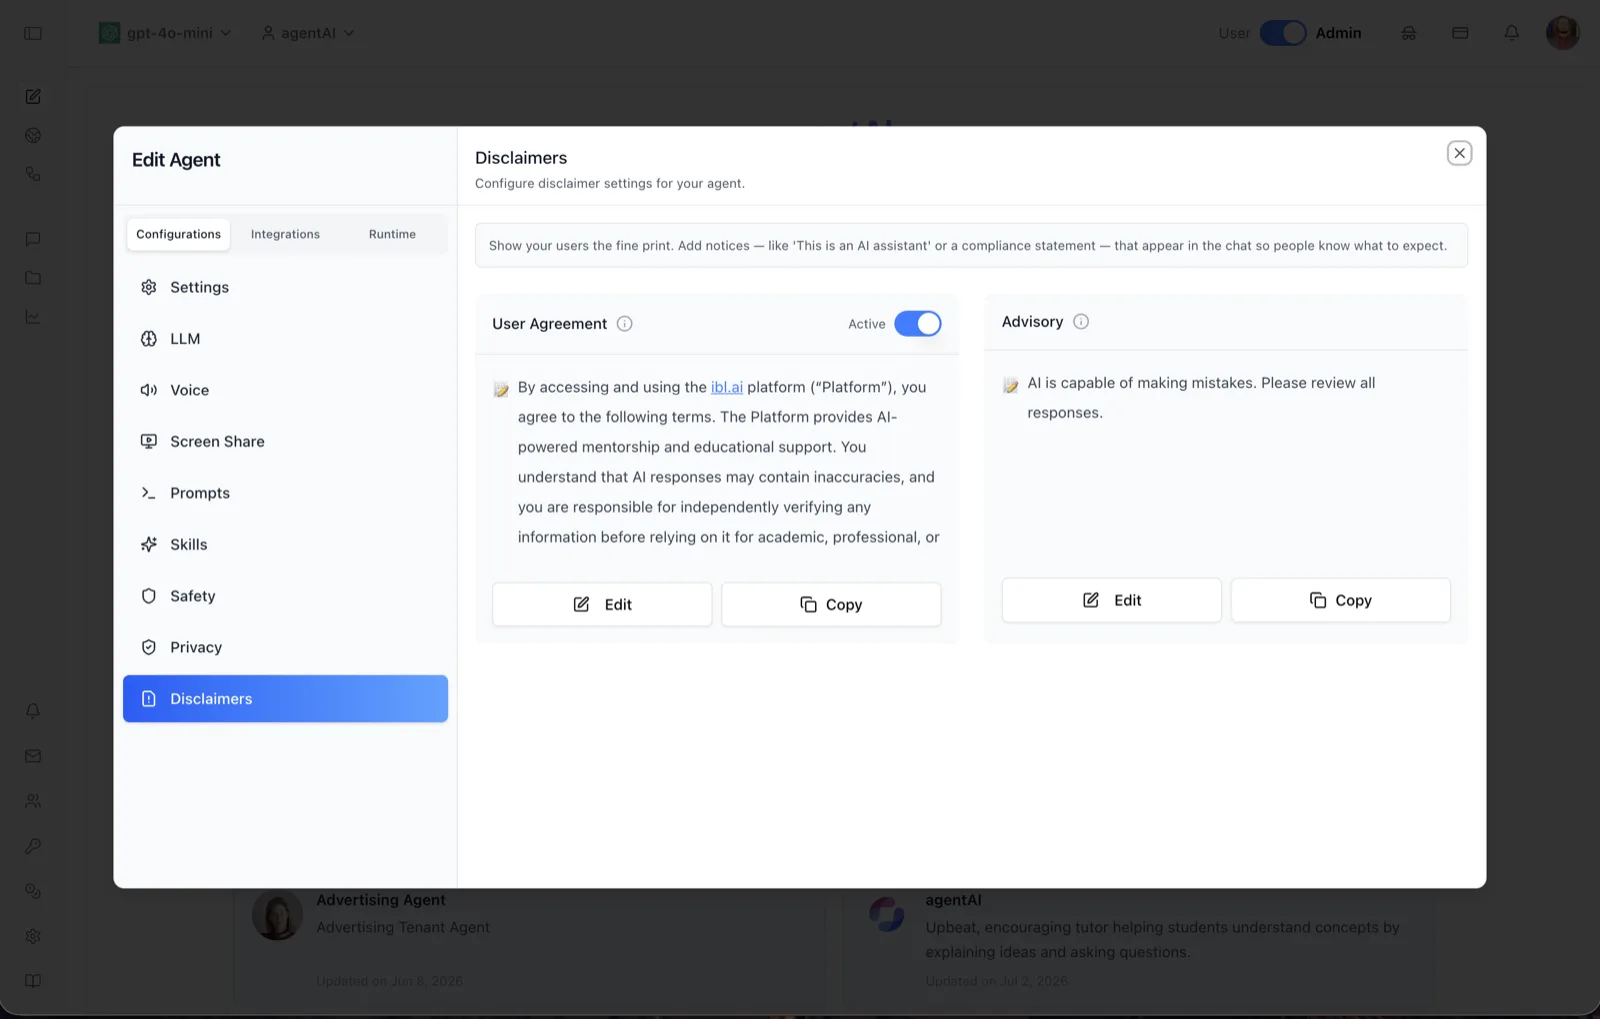The height and width of the screenshot is (1019, 1600).
Task: Click Edit button under User Agreement
Action: tap(602, 605)
